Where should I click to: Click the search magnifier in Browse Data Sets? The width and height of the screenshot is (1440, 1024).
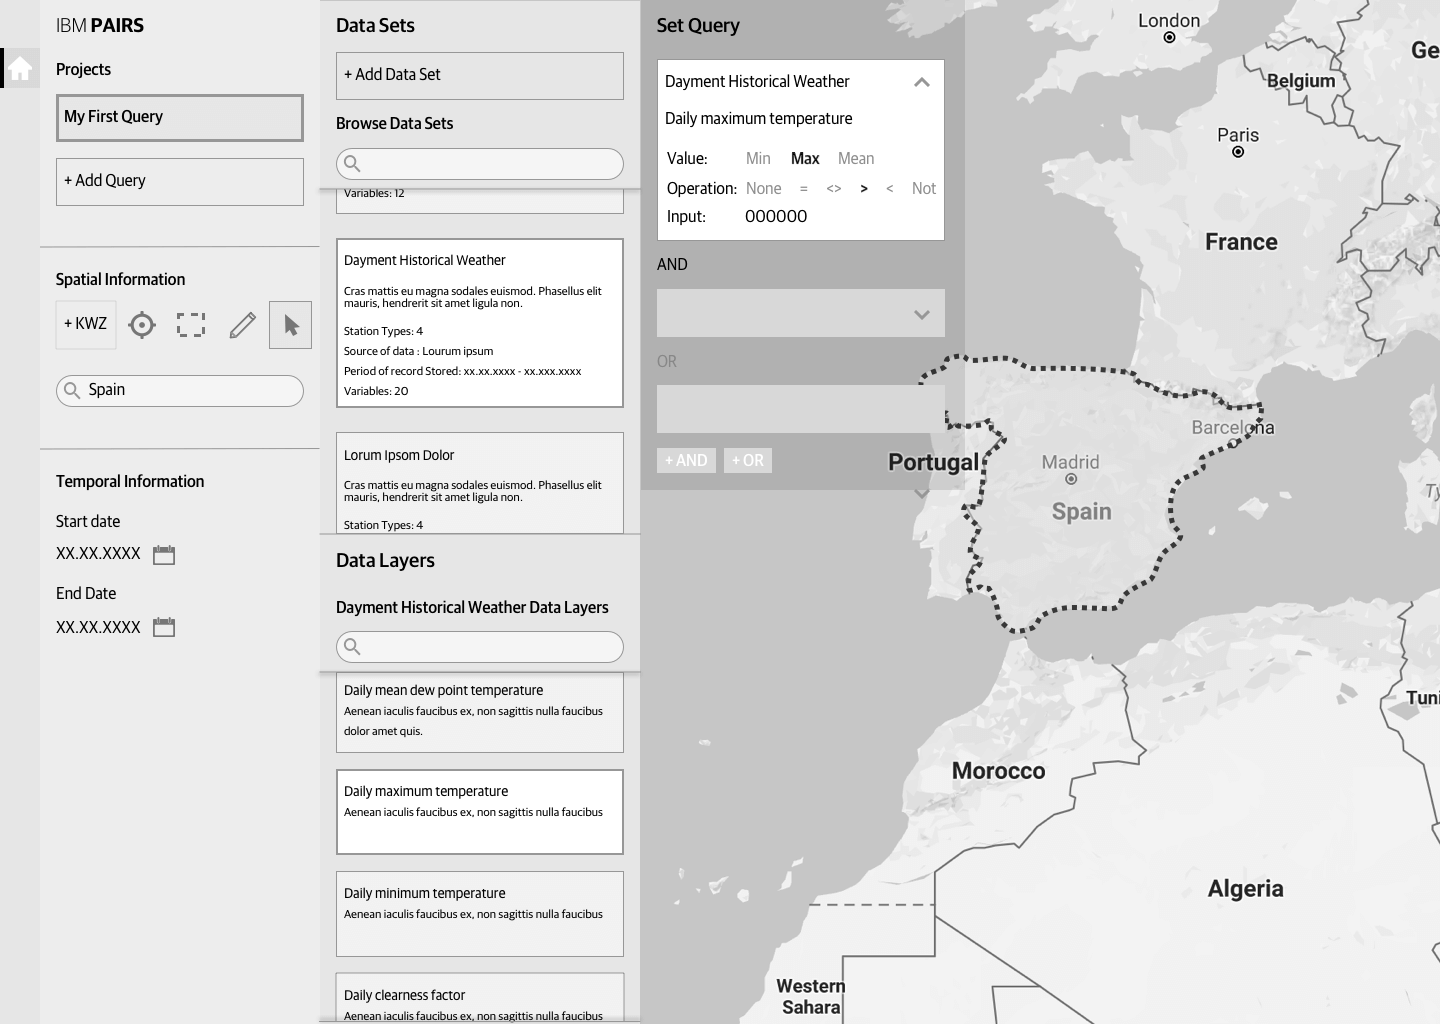352,164
